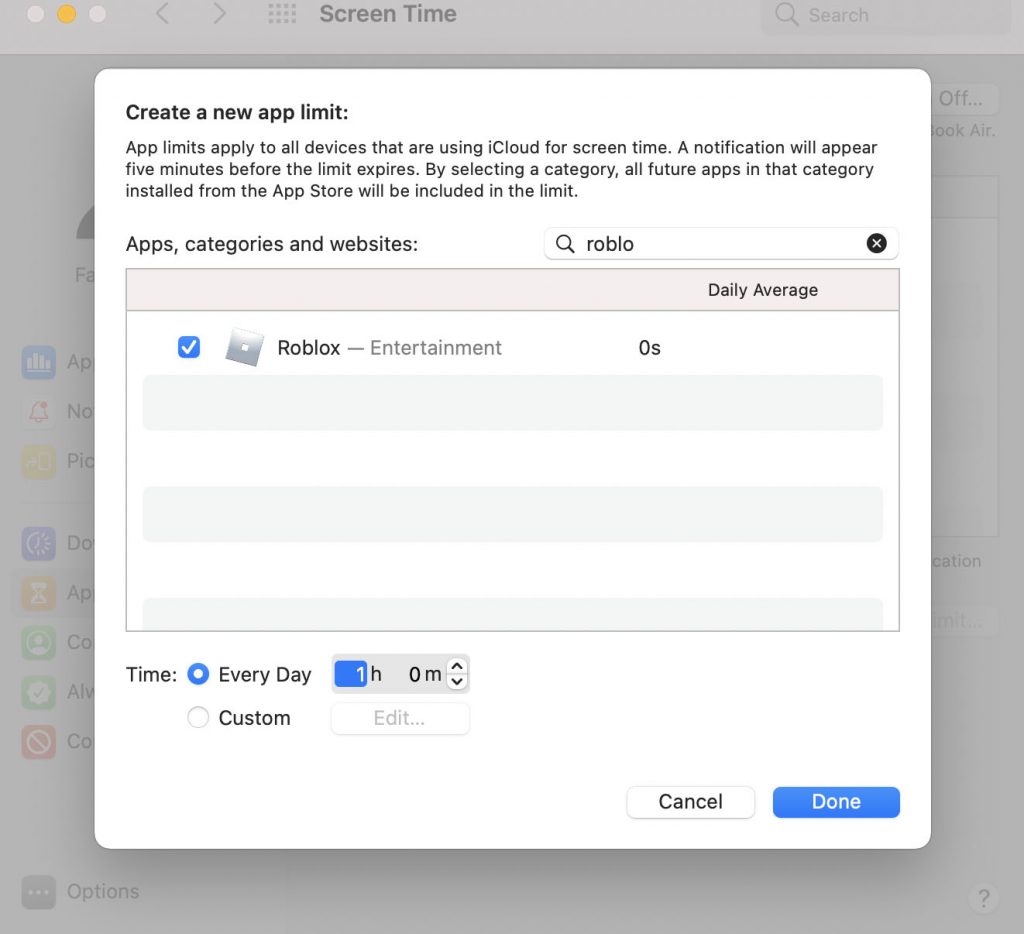
Task: Open App Usage bar chart sidebar icon
Action: pos(39,362)
